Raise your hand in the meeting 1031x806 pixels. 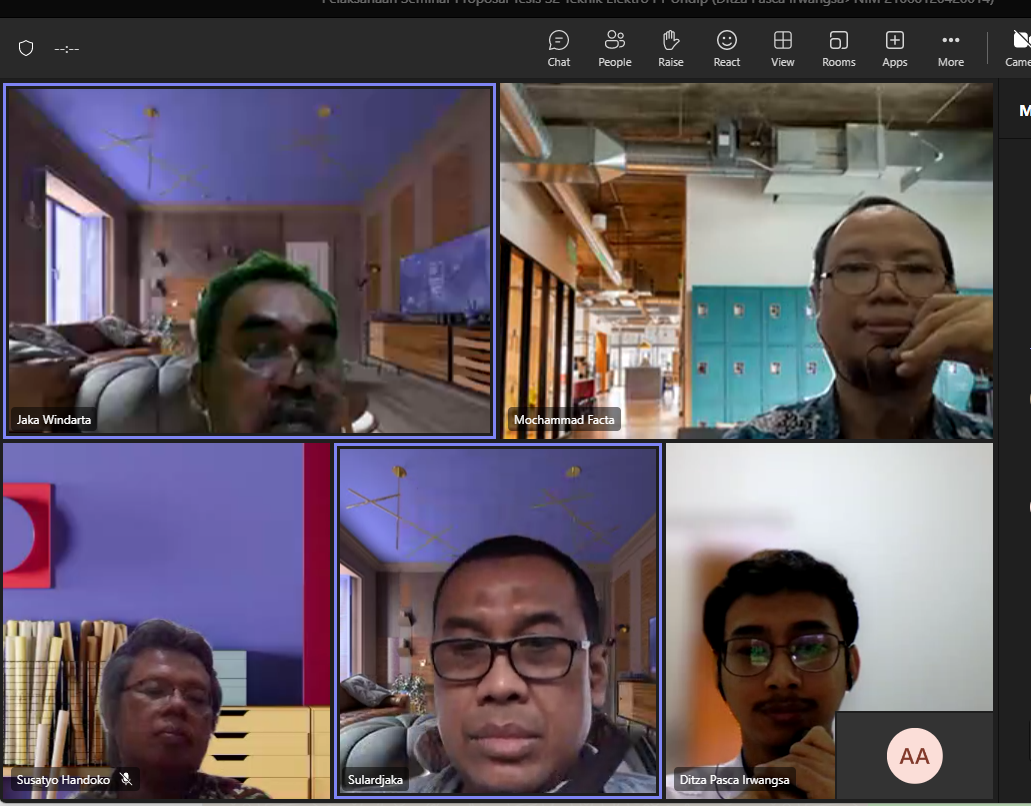[x=670, y=48]
